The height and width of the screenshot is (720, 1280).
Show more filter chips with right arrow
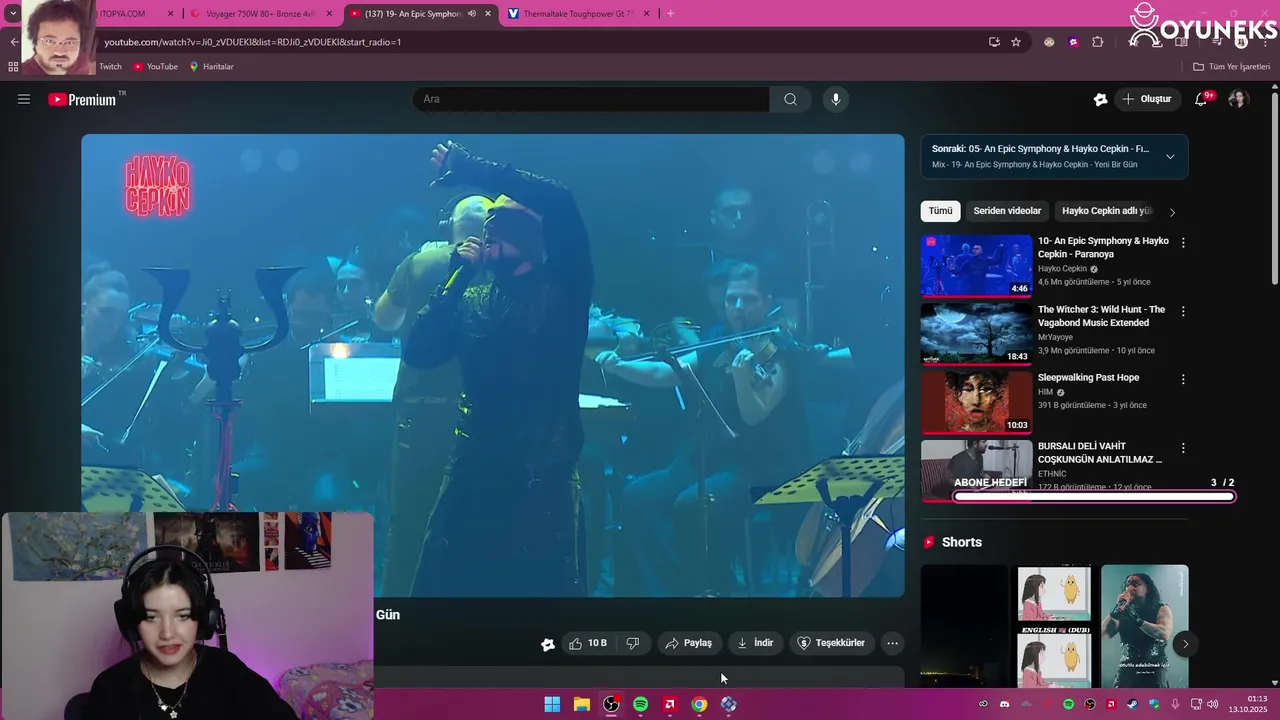[x=1172, y=212]
